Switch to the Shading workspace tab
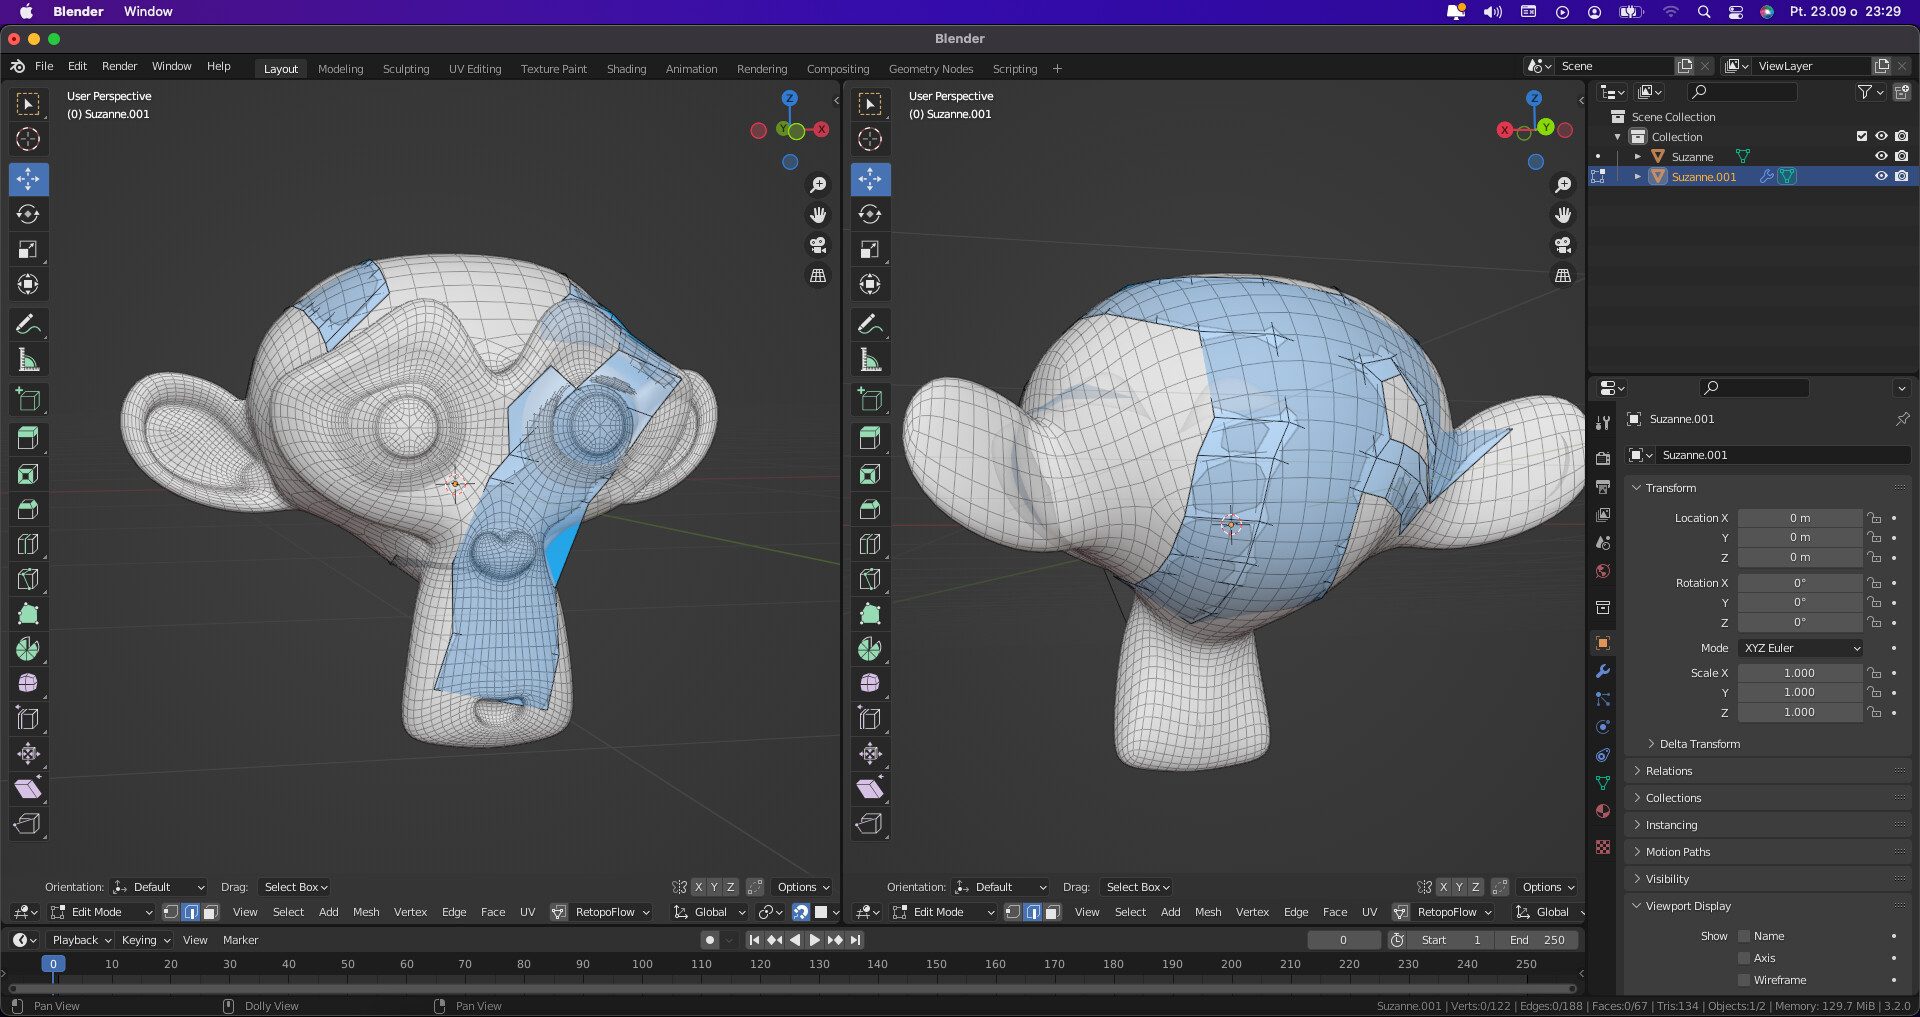Screen dimensions: 1920x1017 [626, 69]
